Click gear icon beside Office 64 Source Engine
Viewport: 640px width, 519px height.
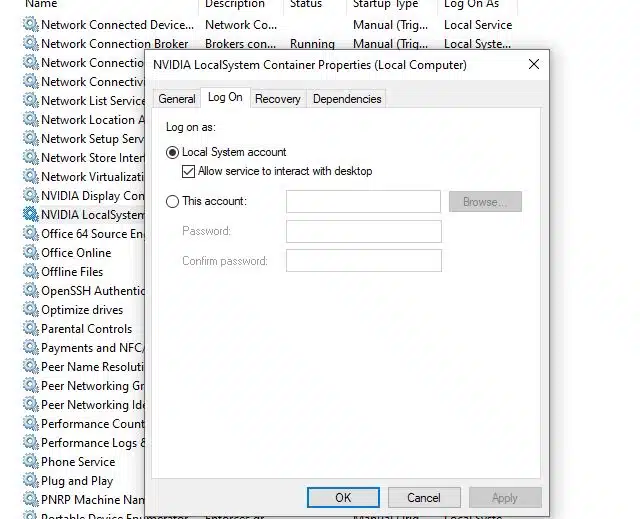coord(31,233)
